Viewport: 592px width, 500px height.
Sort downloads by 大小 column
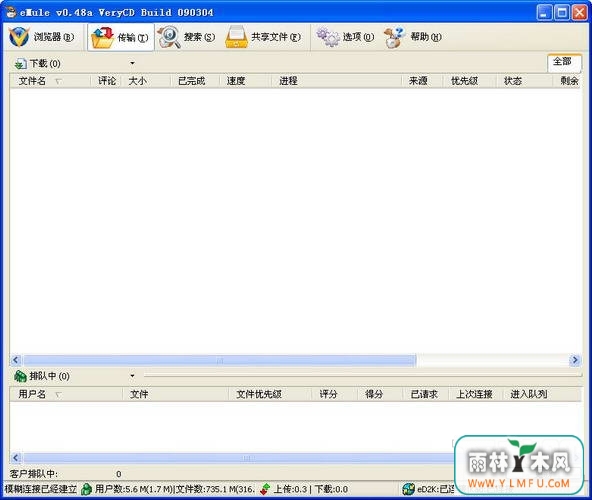coord(146,81)
